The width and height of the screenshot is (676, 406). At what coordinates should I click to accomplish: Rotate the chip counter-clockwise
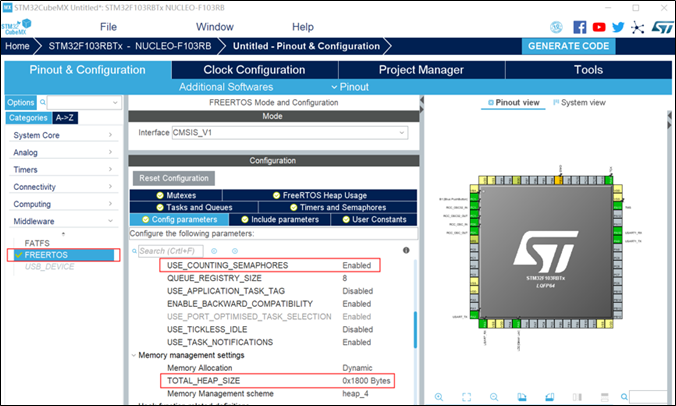pos(549,397)
